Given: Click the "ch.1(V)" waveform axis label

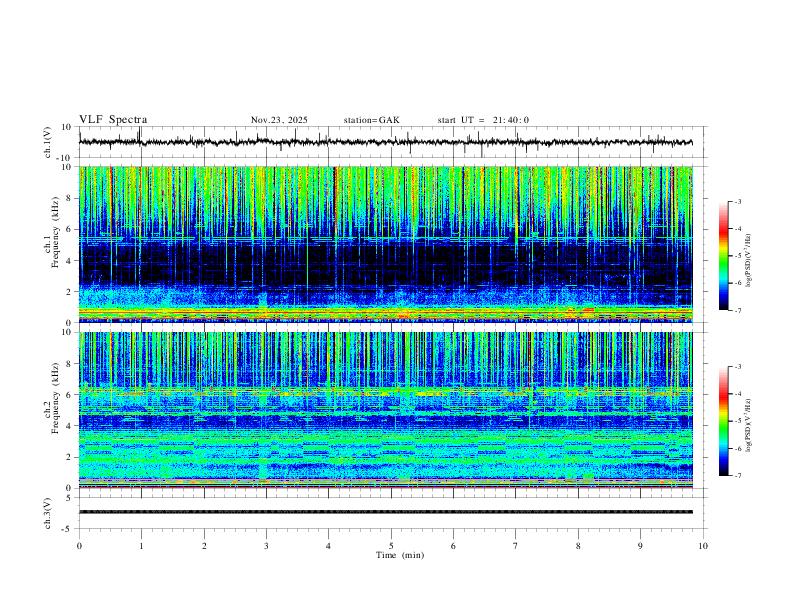Looking at the screenshot, I should click(48, 142).
